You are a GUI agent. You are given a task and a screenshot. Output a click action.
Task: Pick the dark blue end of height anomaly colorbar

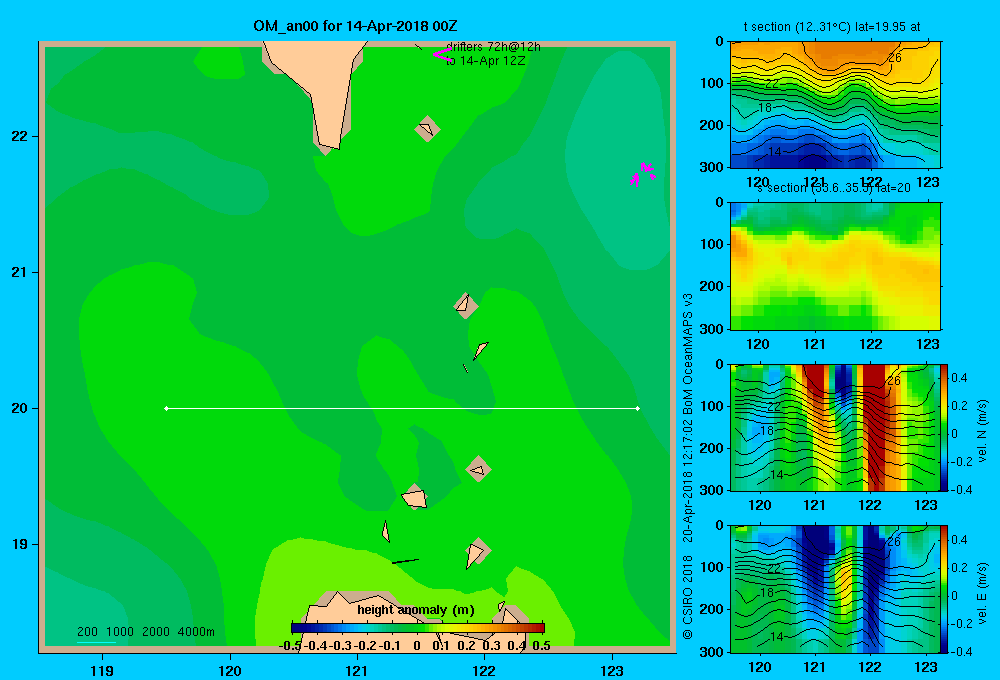point(300,628)
